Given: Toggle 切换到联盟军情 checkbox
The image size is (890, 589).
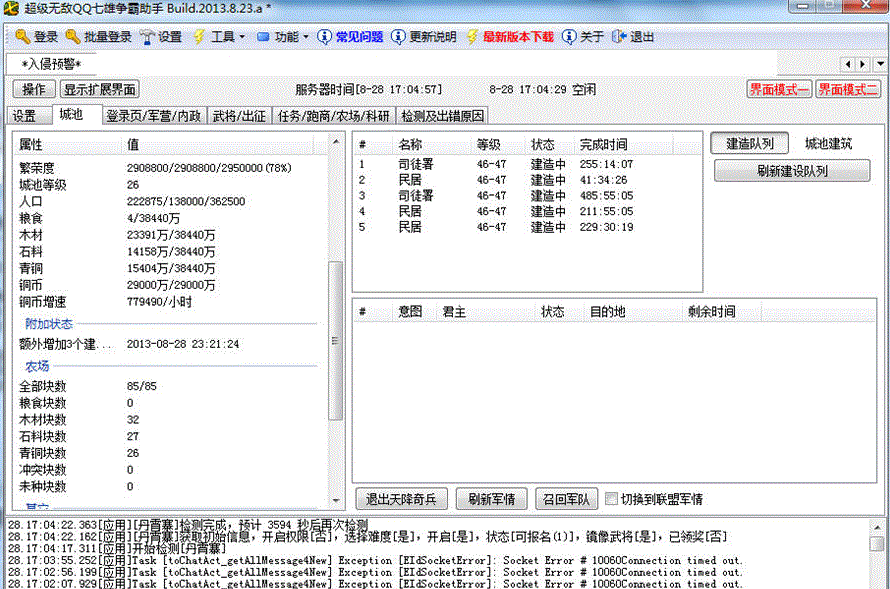Looking at the screenshot, I should click(x=611, y=499).
